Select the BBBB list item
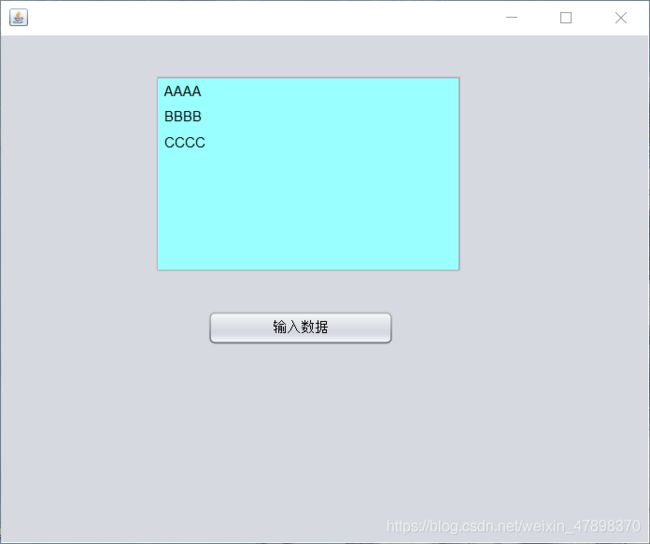Screen dimensions: 650x544 pos(308,117)
